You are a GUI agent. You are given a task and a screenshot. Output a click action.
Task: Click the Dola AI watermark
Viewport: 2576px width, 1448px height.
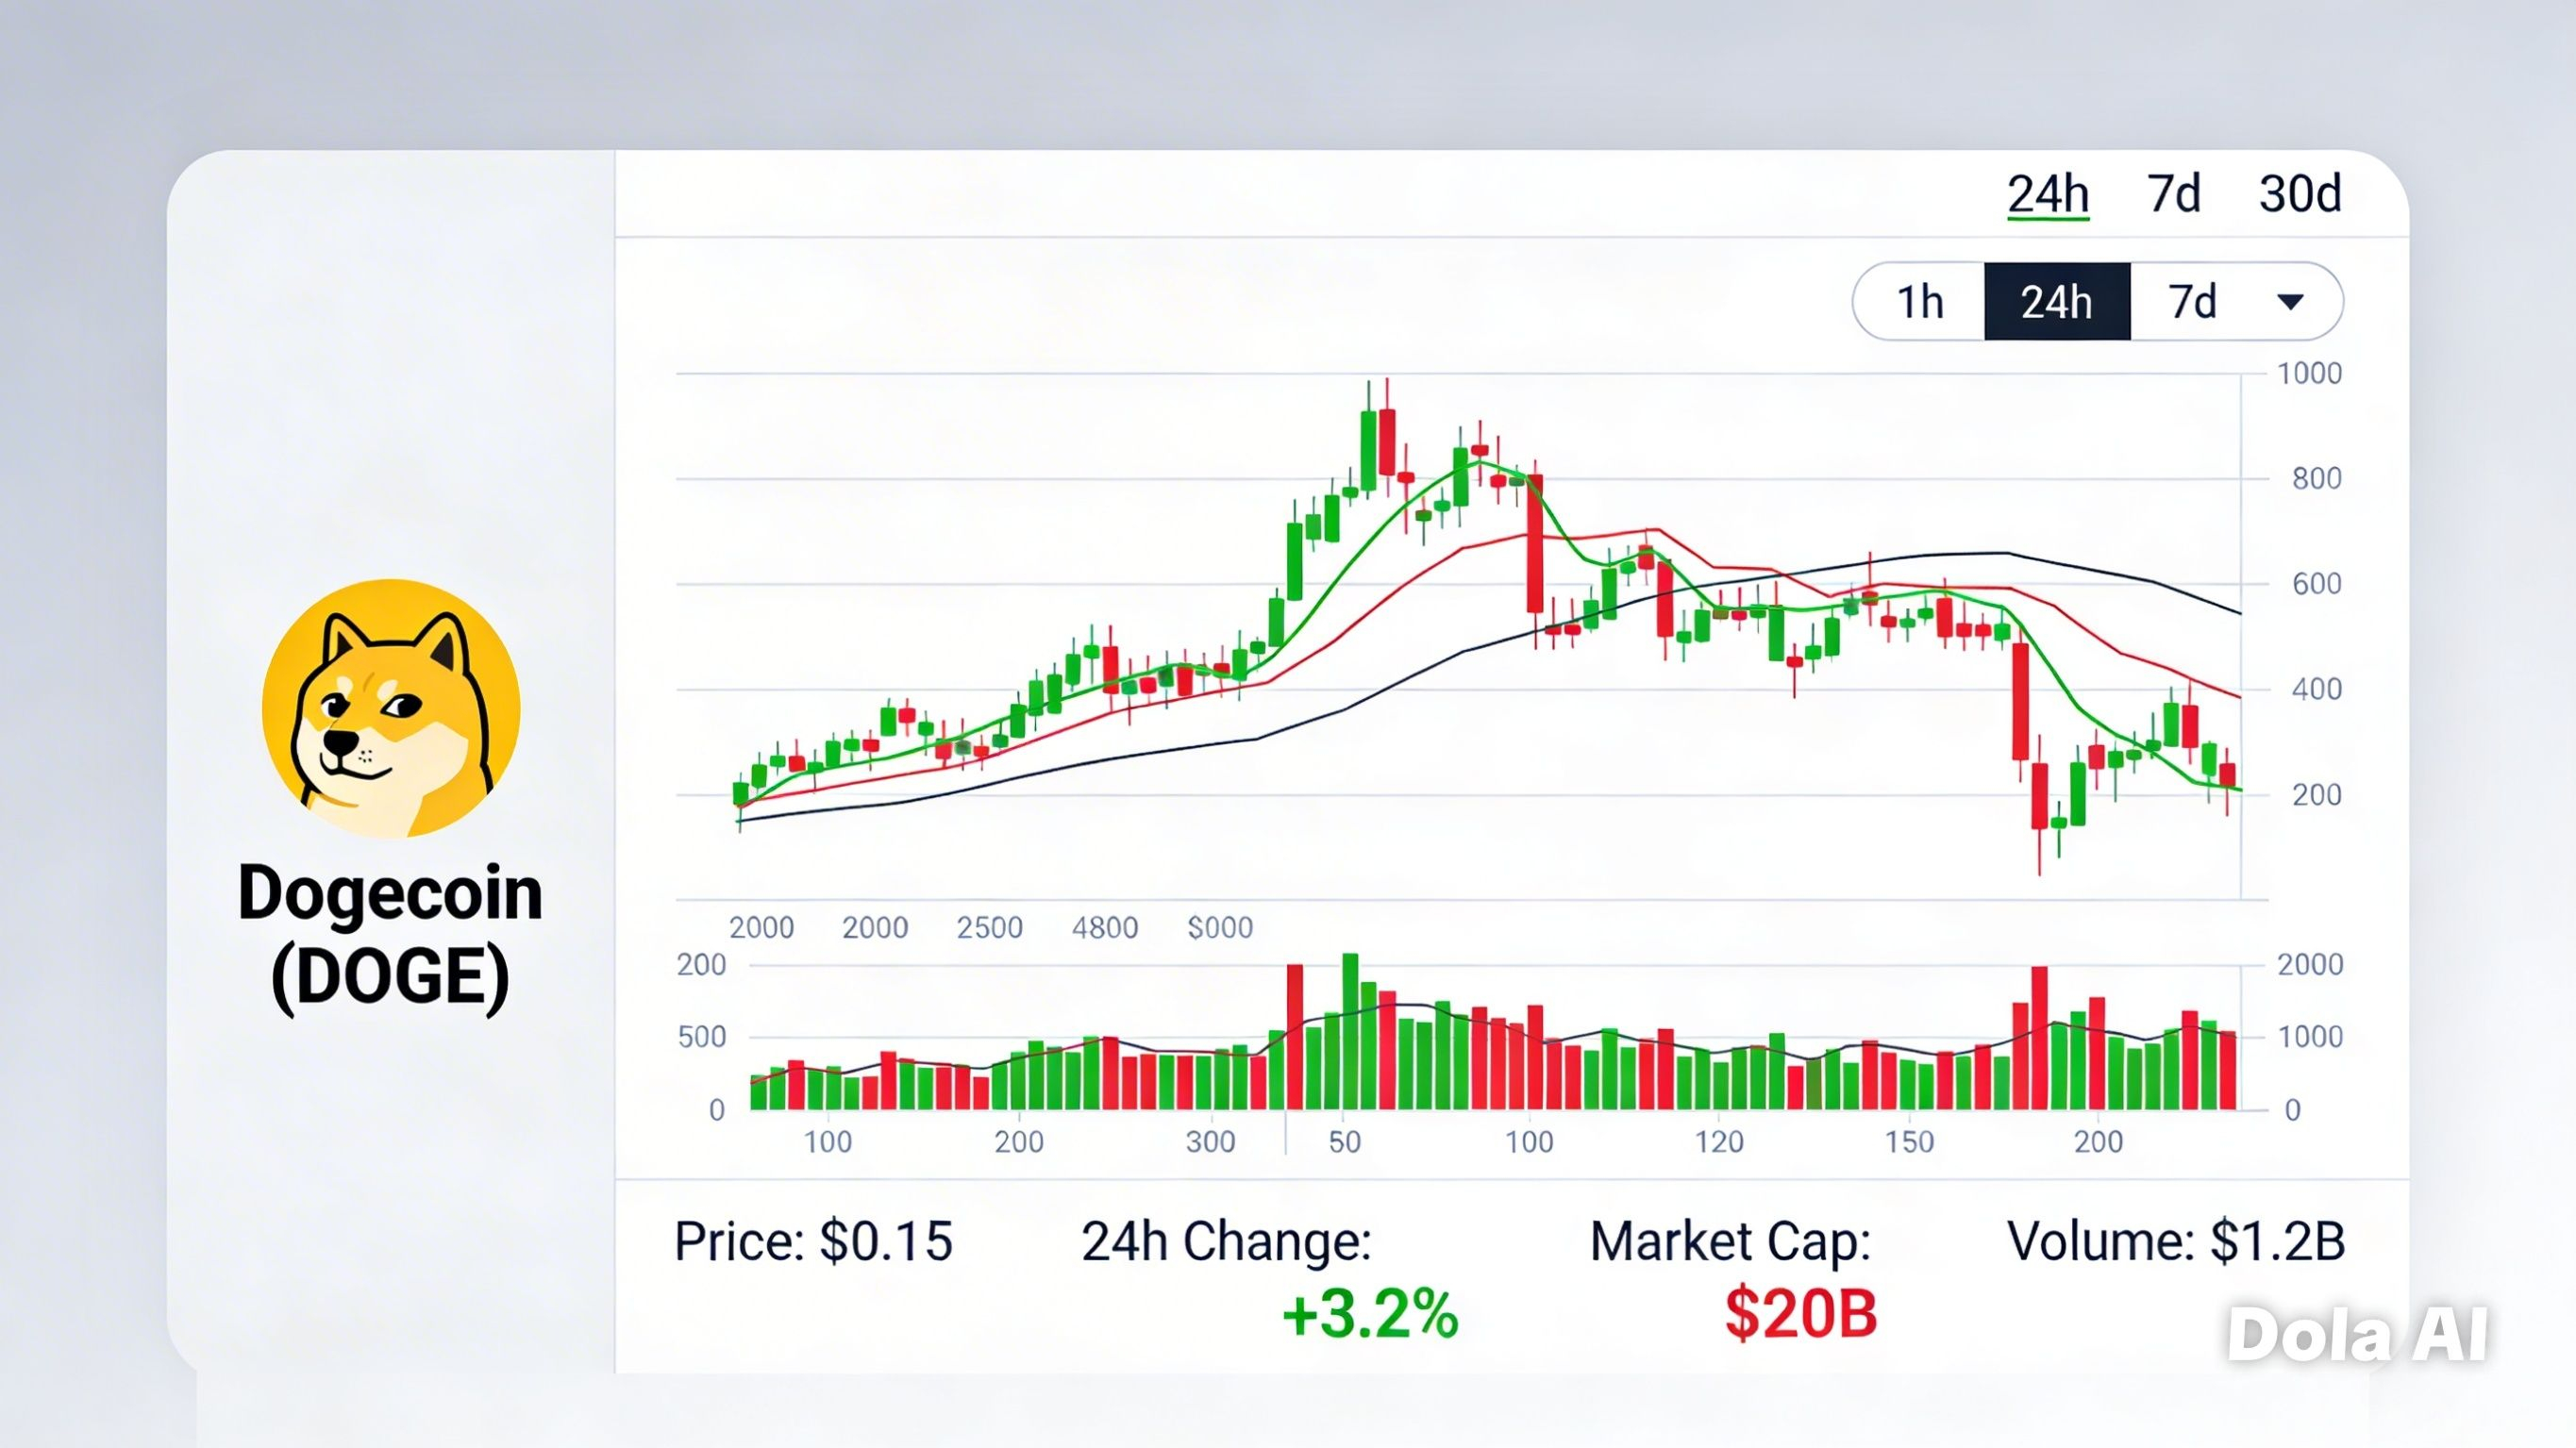tap(2357, 1335)
